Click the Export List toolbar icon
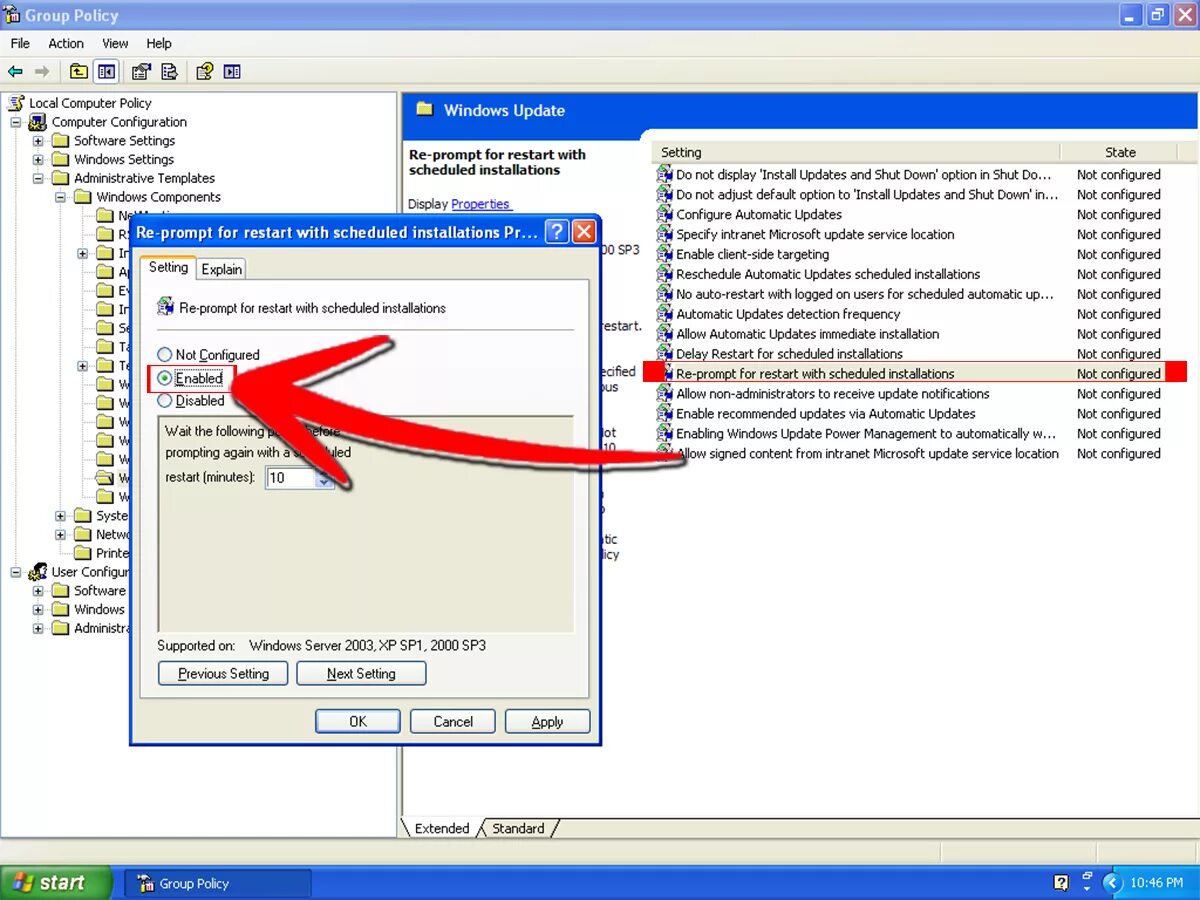The image size is (1200, 900). tap(169, 72)
